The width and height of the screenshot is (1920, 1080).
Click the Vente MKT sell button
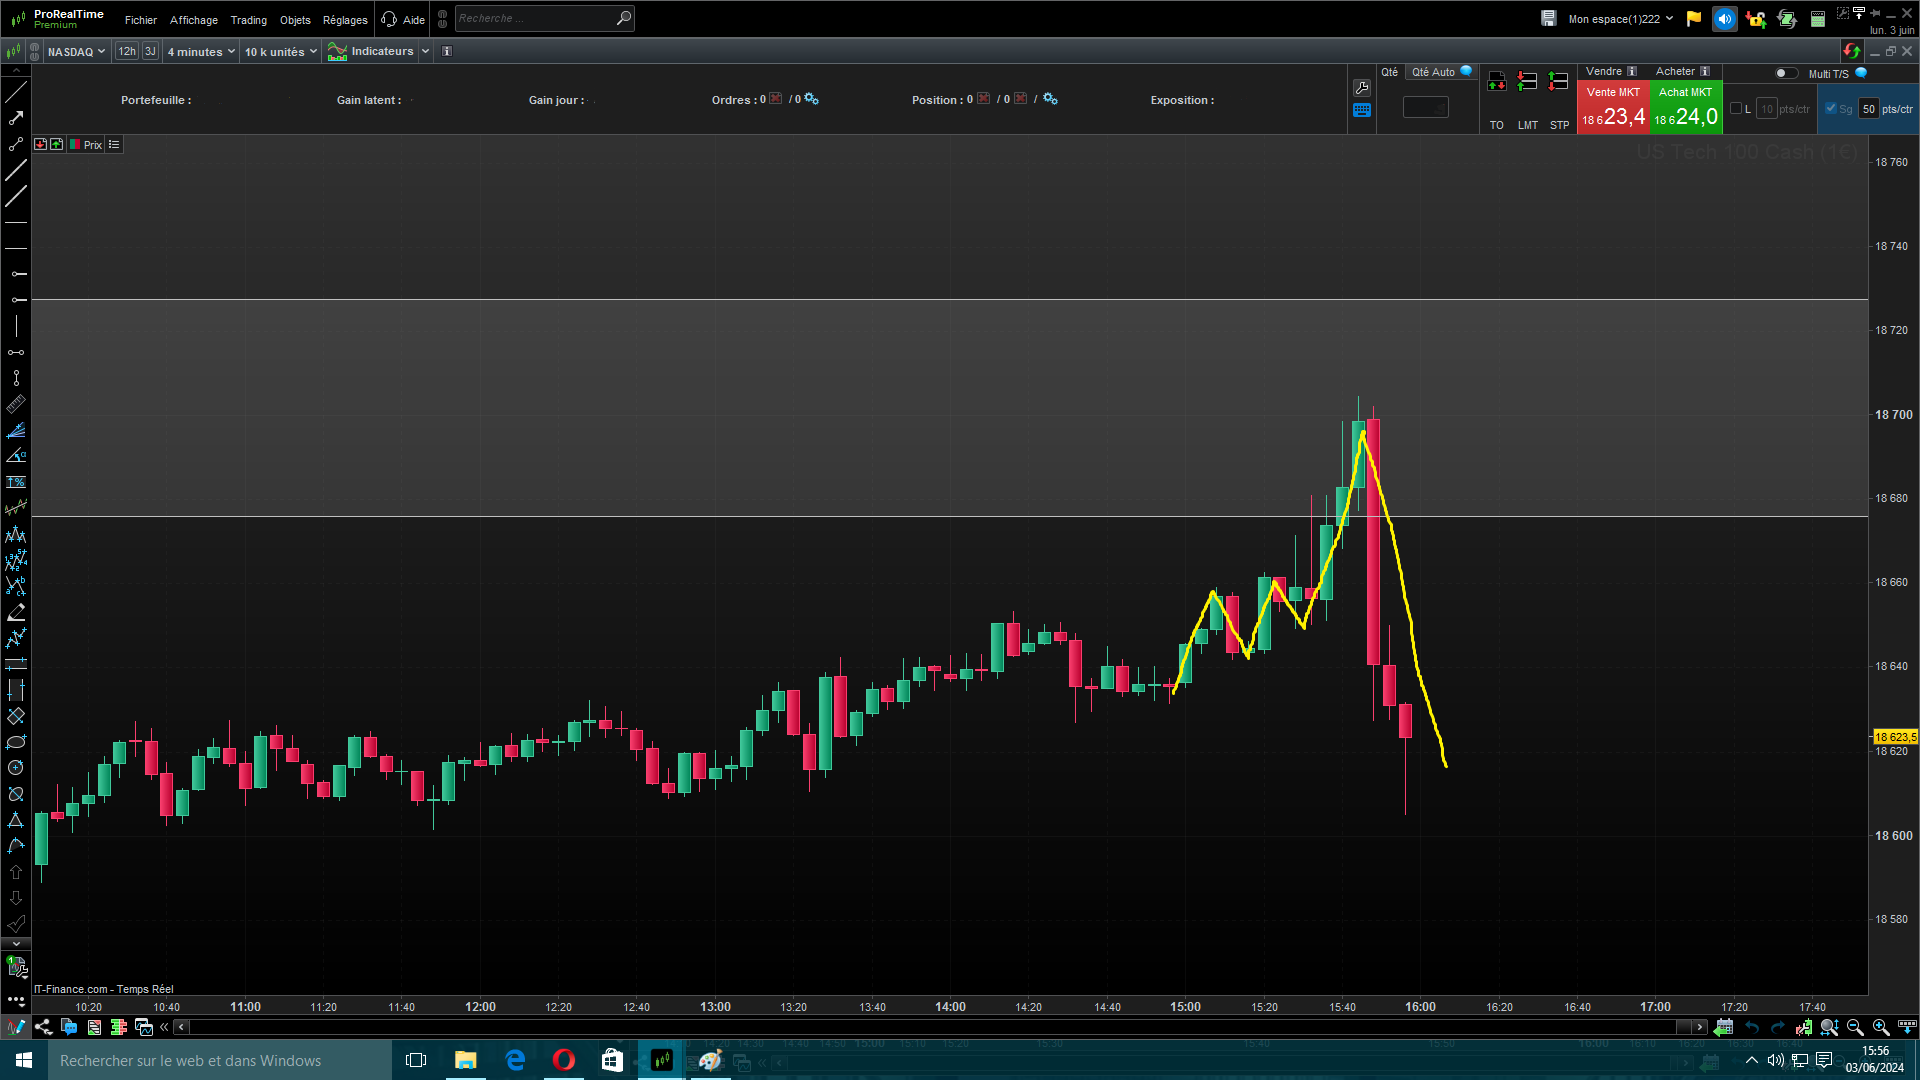(1613, 108)
